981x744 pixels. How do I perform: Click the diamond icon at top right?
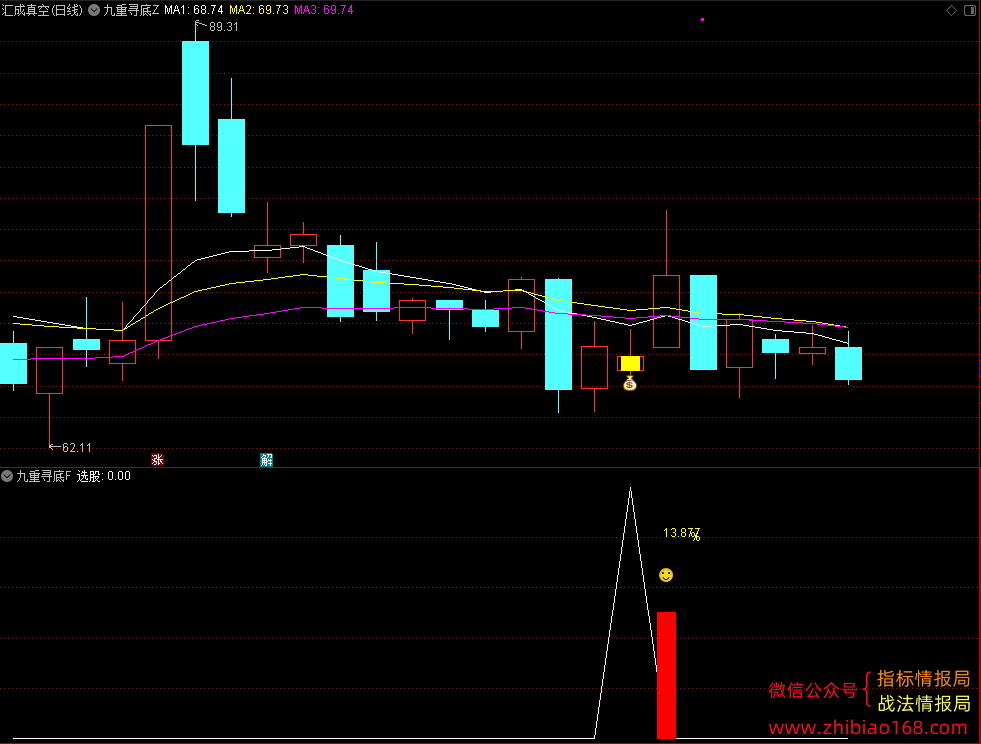coord(951,10)
